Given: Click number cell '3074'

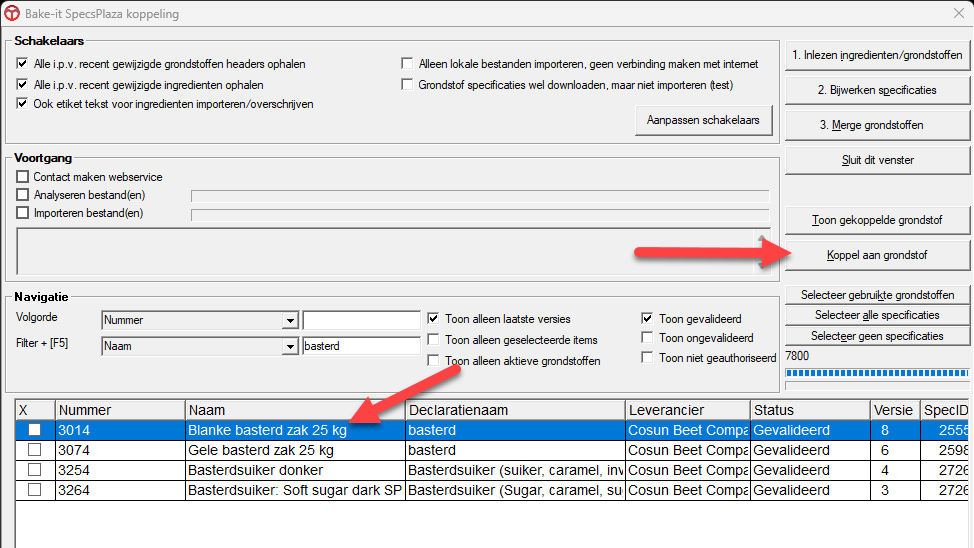Looking at the screenshot, I should point(121,450).
